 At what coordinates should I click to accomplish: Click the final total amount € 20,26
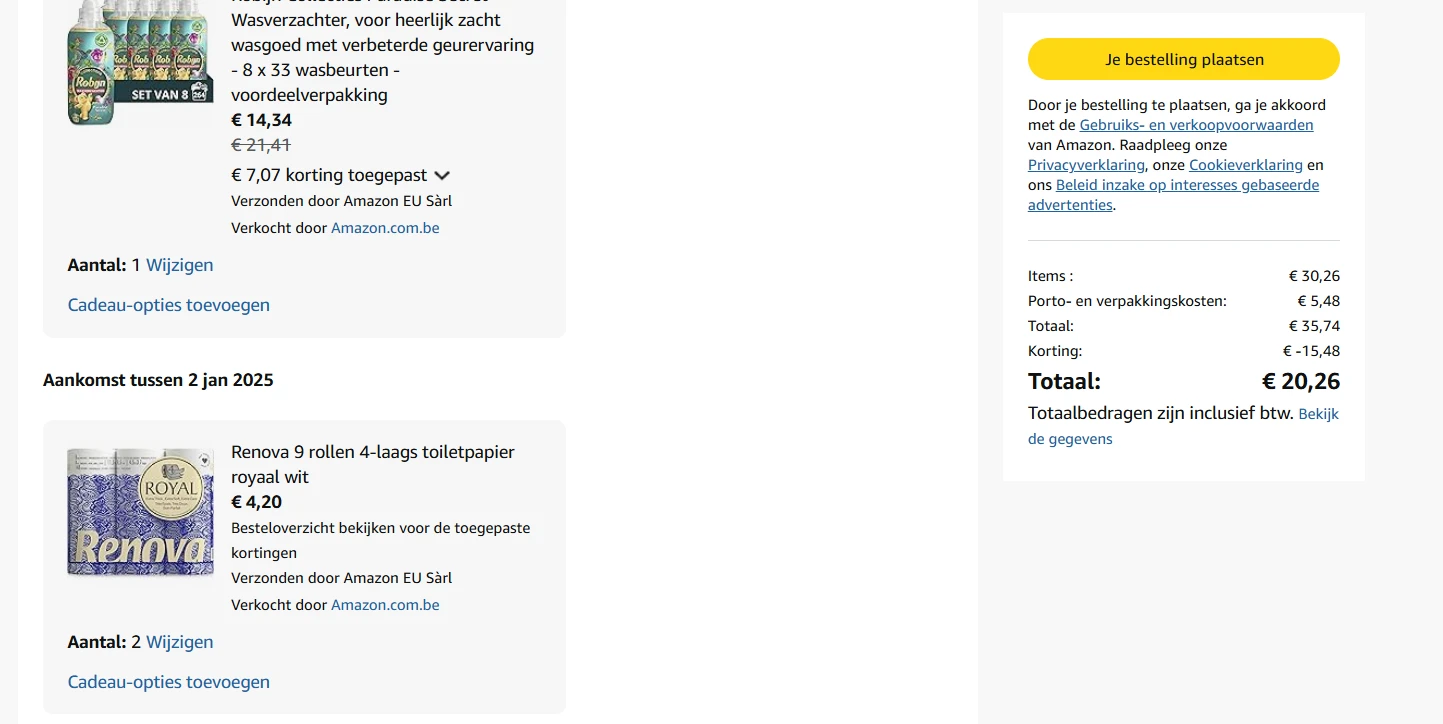click(1301, 381)
